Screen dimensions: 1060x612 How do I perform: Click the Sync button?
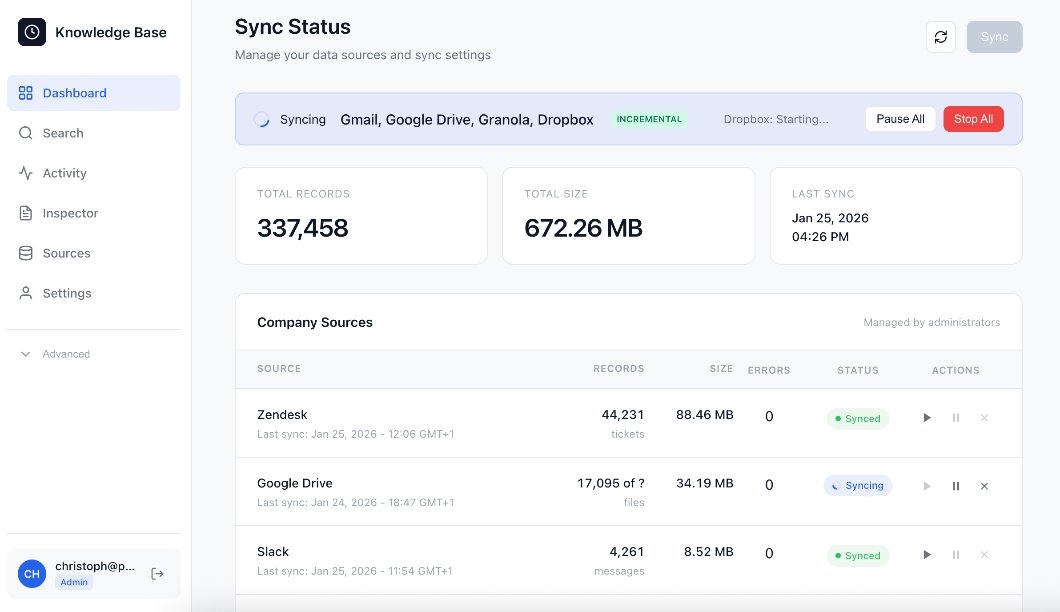(994, 37)
